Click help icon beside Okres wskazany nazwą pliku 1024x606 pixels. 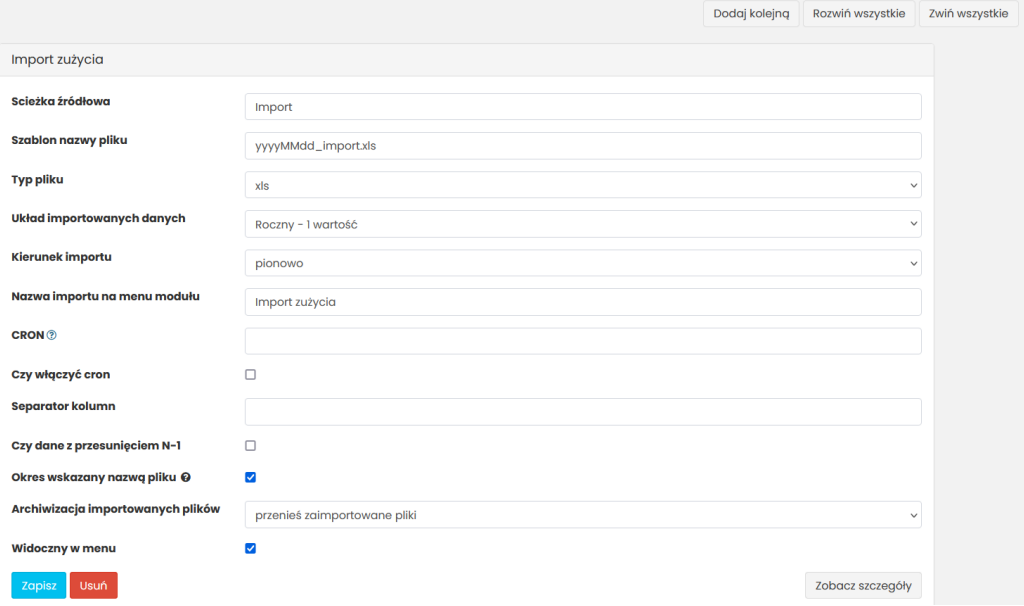click(x=186, y=477)
